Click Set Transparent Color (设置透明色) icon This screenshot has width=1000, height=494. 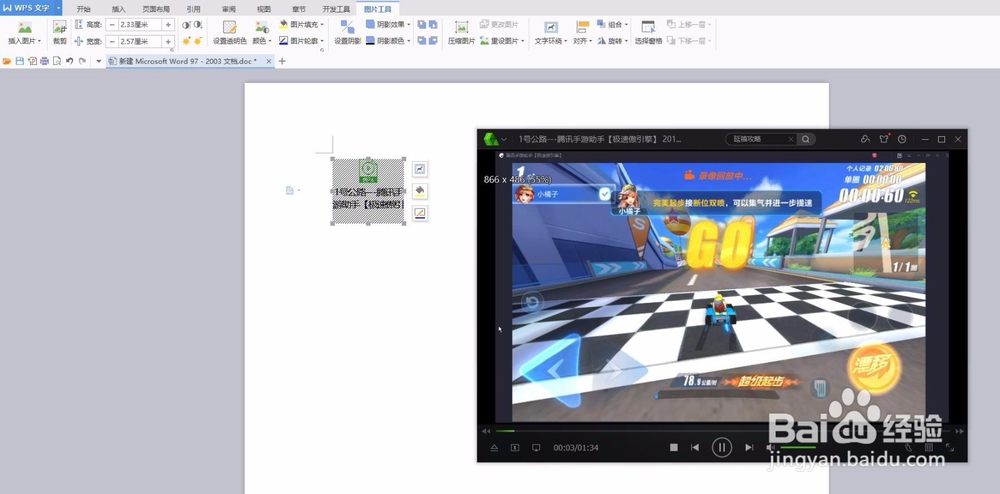click(230, 27)
